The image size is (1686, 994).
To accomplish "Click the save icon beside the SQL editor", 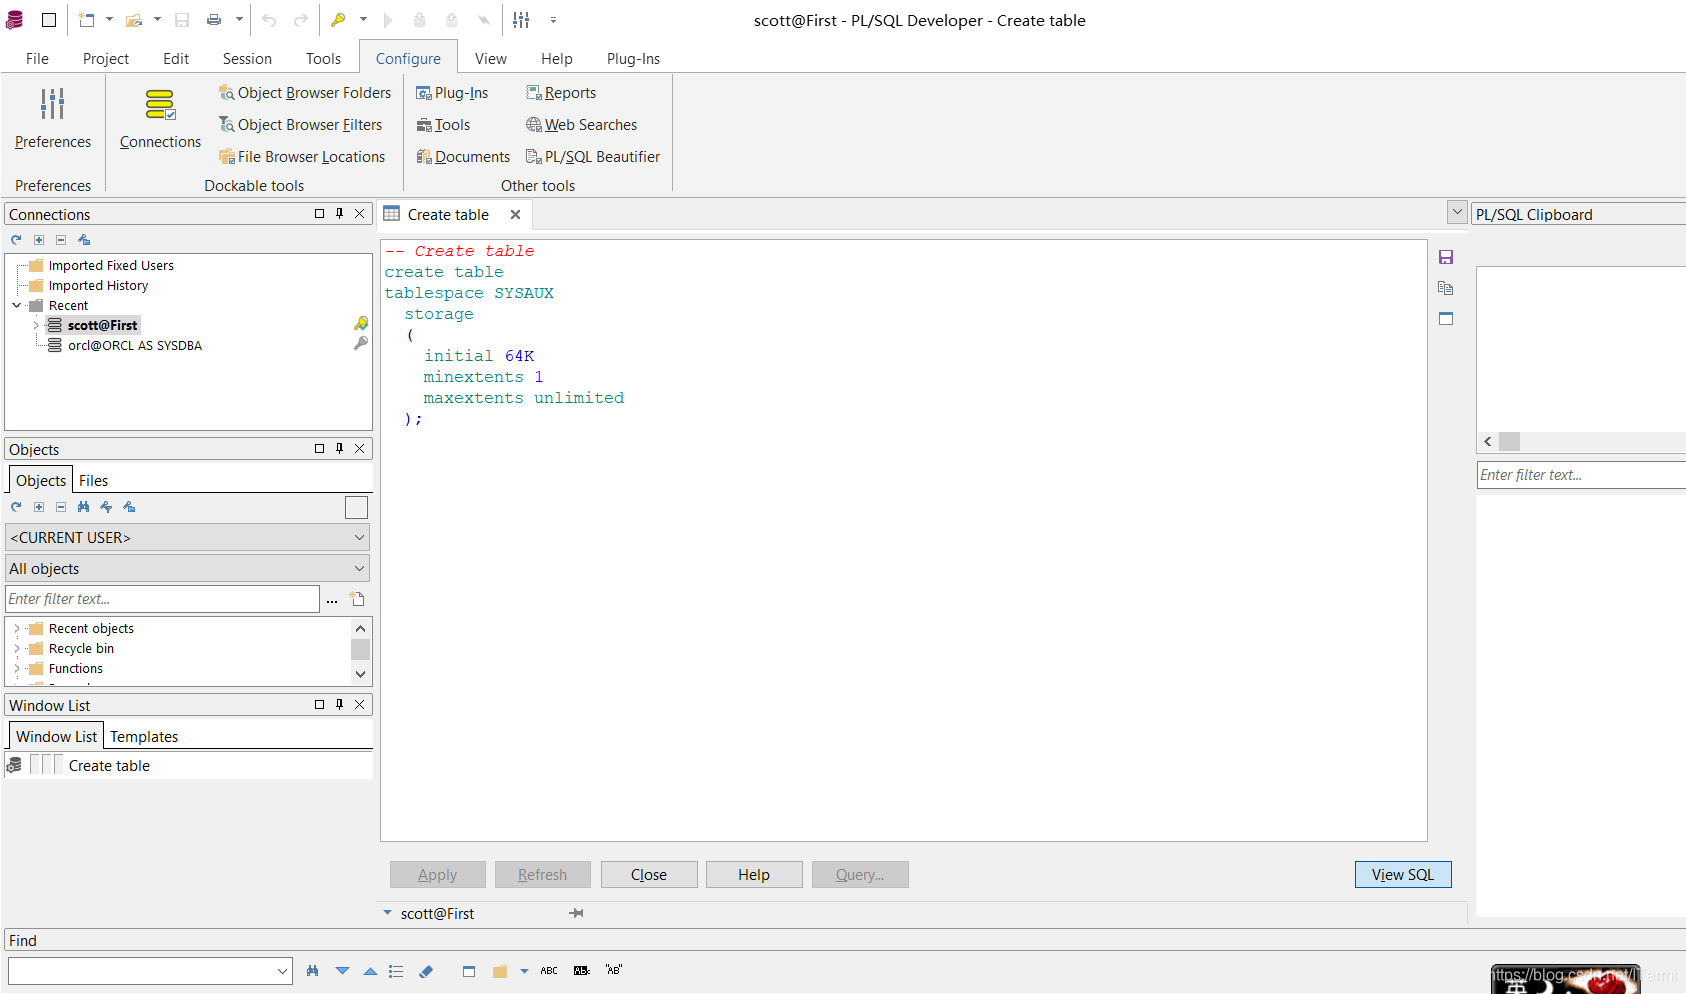I will tap(1446, 258).
